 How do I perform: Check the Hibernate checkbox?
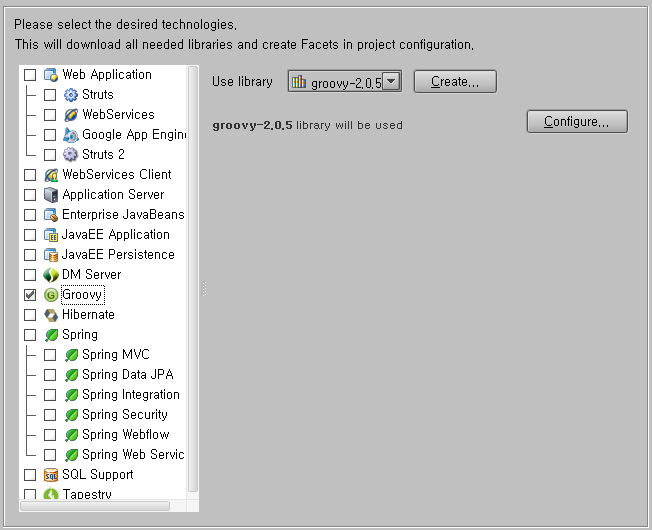[x=30, y=315]
